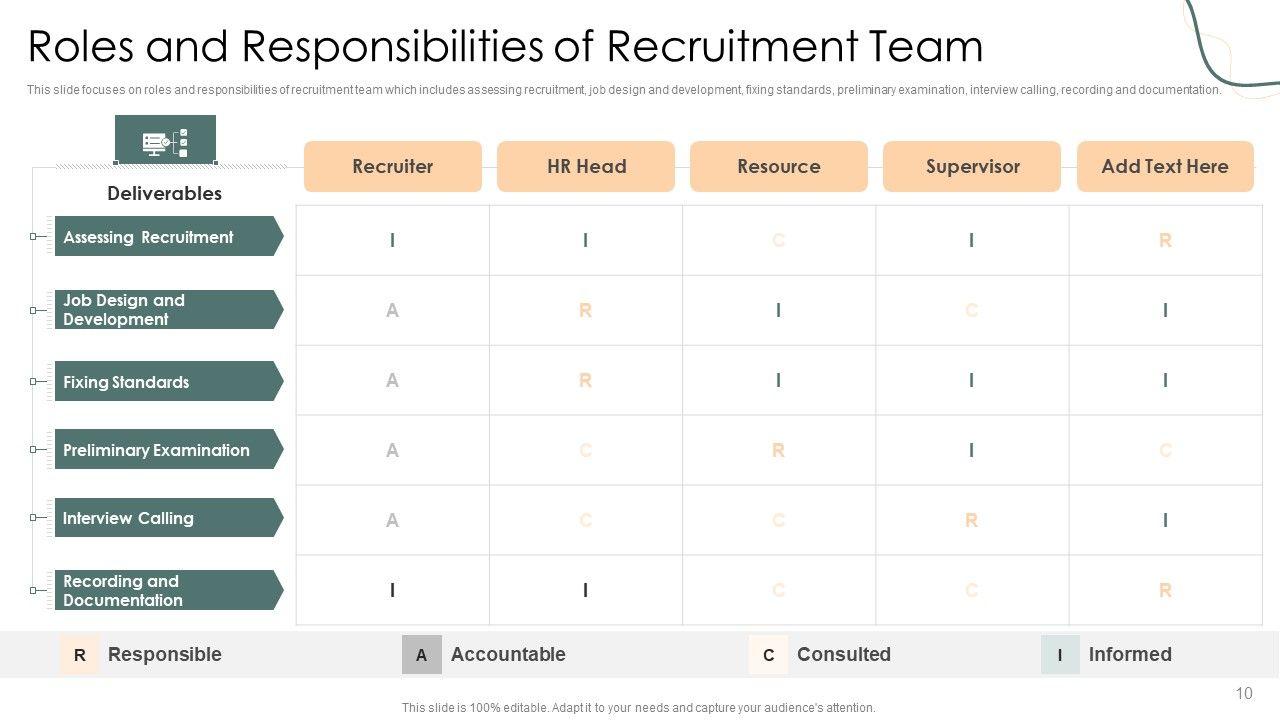The width and height of the screenshot is (1280, 720).
Task: Click the slide number 10
Action: coord(1244,693)
